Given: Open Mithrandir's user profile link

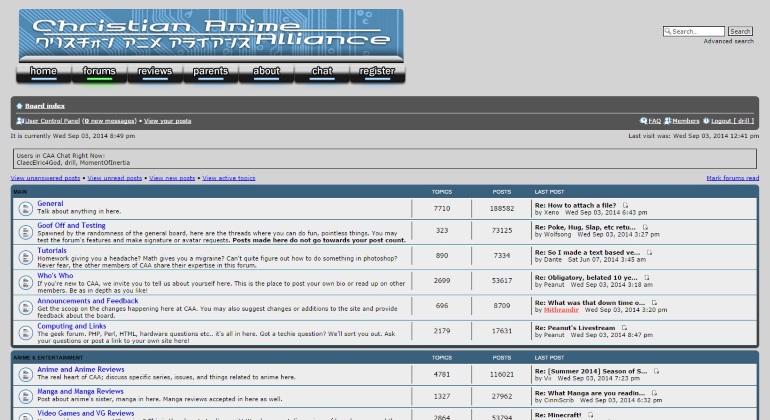Looking at the screenshot, I should pos(561,310).
